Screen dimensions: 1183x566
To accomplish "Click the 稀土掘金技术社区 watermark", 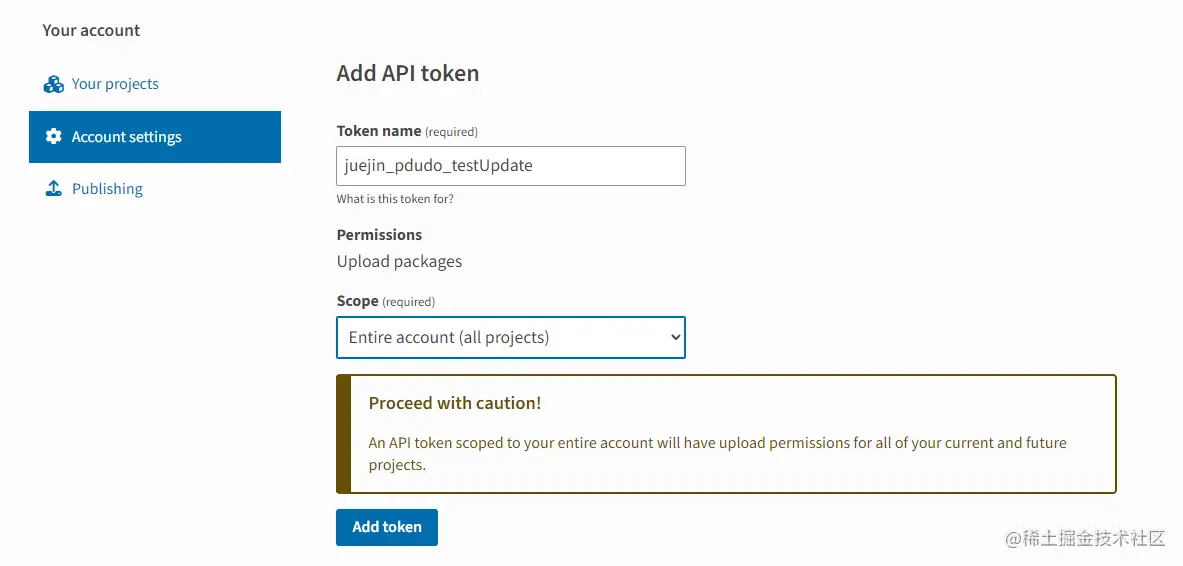I will 1085,539.
